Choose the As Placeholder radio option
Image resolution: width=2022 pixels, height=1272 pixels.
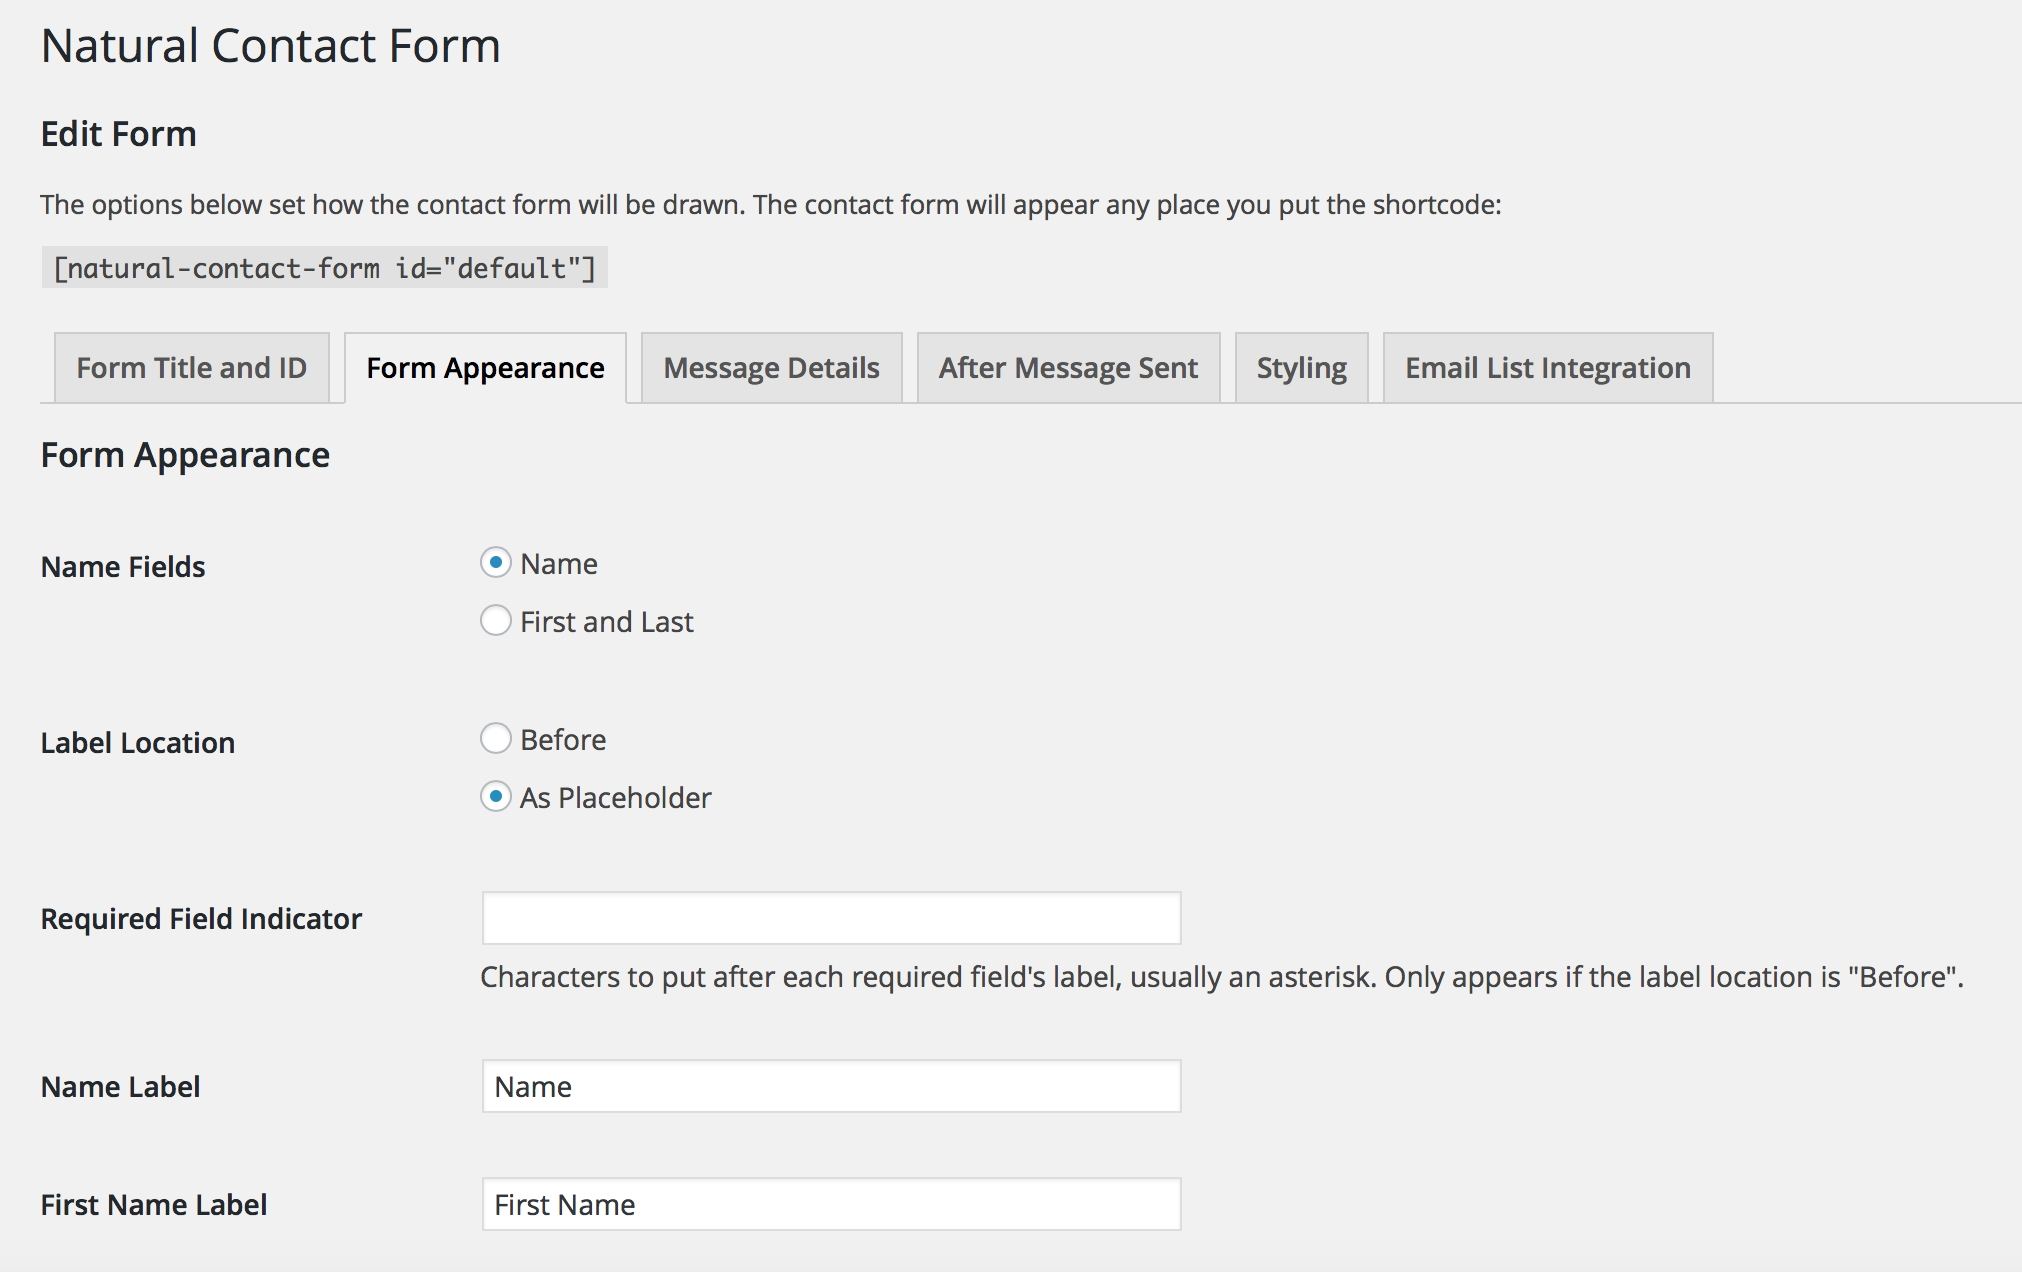coord(496,797)
